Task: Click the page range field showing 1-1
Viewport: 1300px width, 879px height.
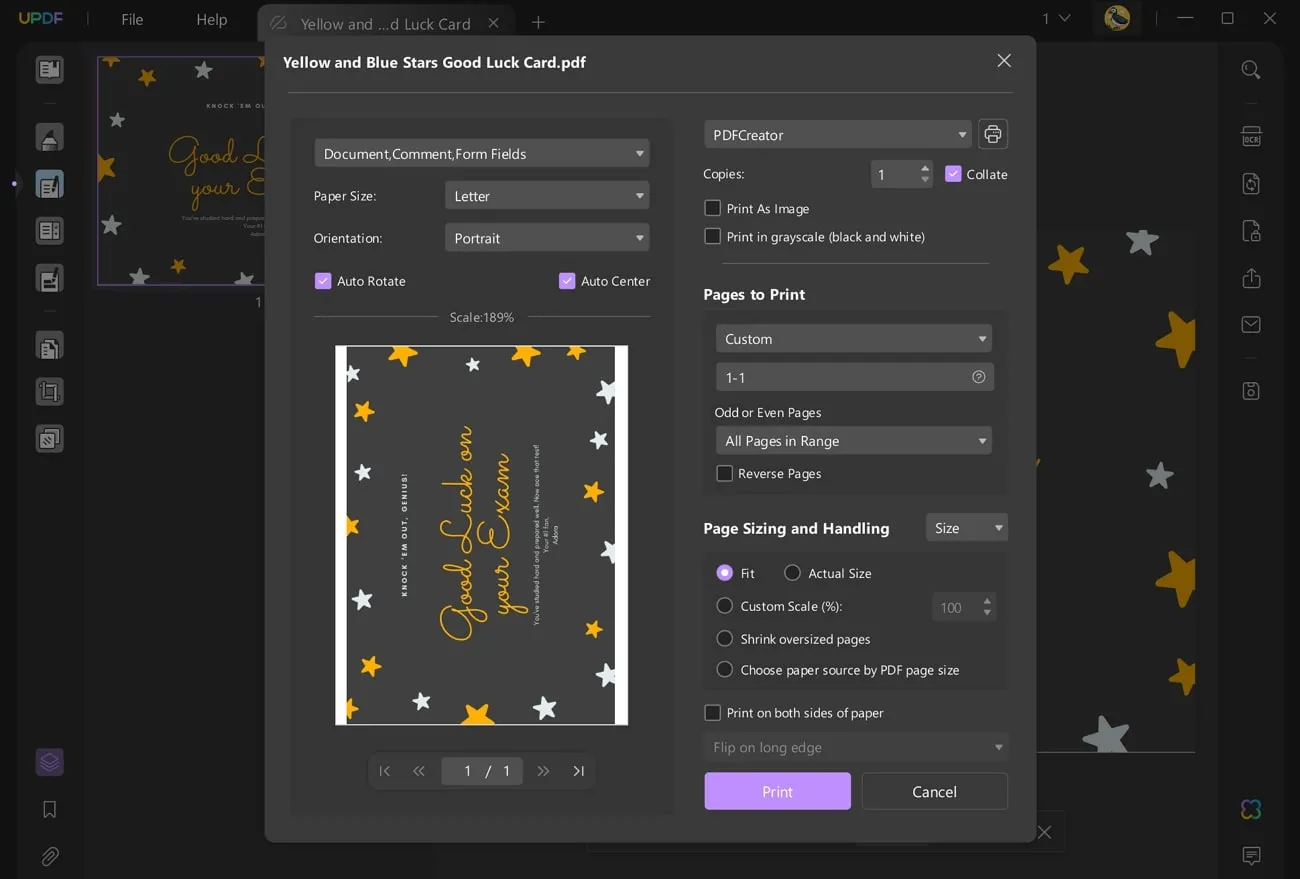Action: point(855,377)
